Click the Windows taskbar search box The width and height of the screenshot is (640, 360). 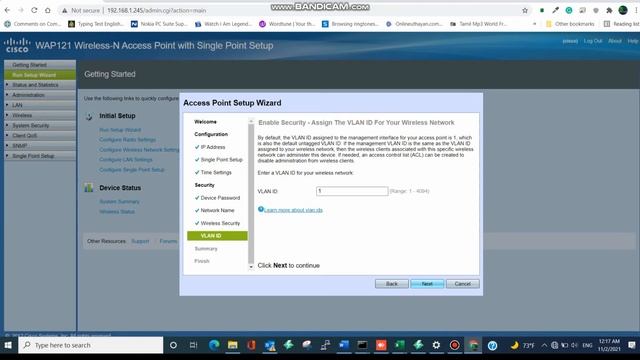pyautogui.click(x=91, y=345)
